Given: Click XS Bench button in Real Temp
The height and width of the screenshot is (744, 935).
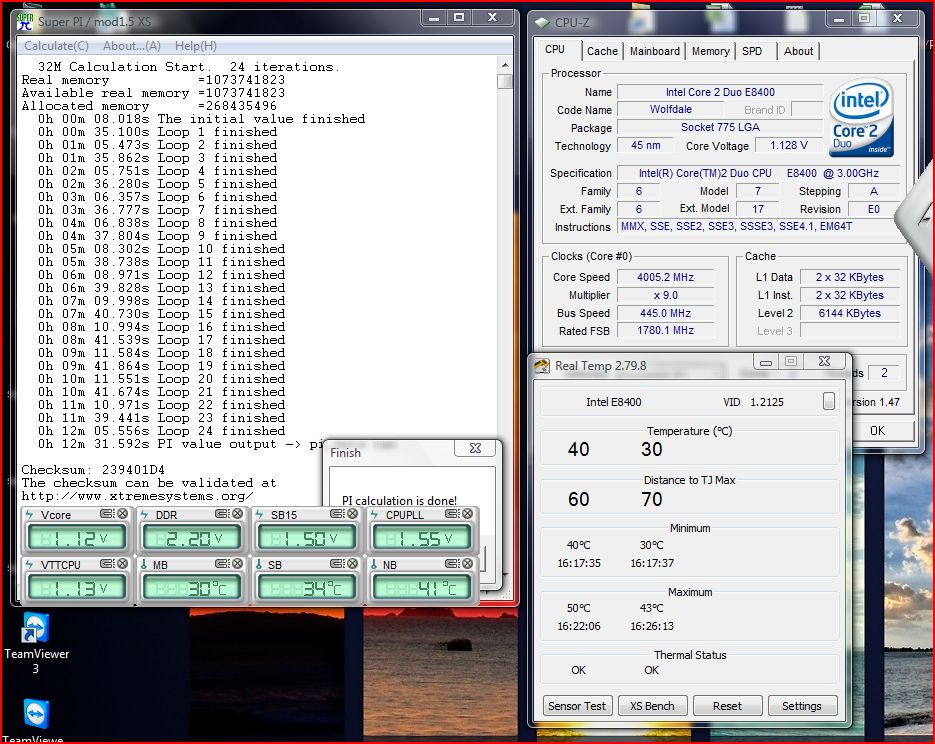Looking at the screenshot, I should pyautogui.click(x=652, y=706).
